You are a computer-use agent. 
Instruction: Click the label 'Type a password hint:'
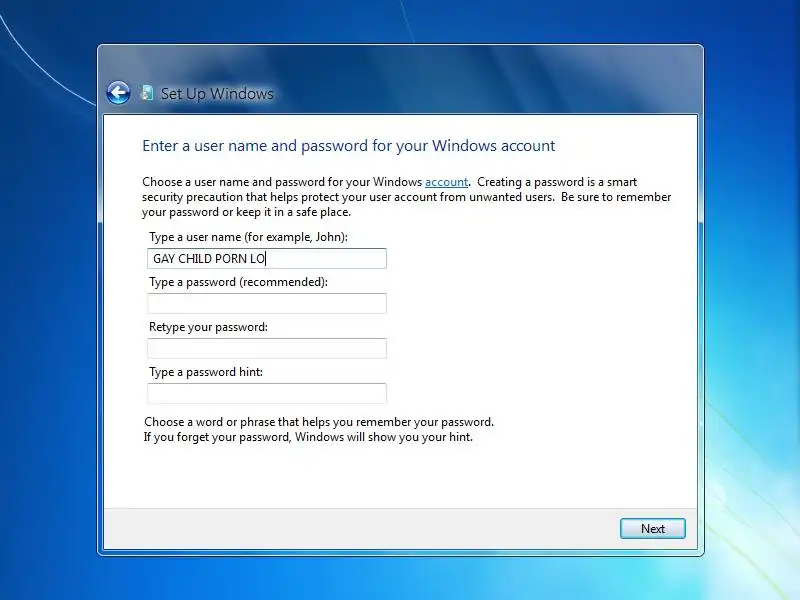point(206,372)
